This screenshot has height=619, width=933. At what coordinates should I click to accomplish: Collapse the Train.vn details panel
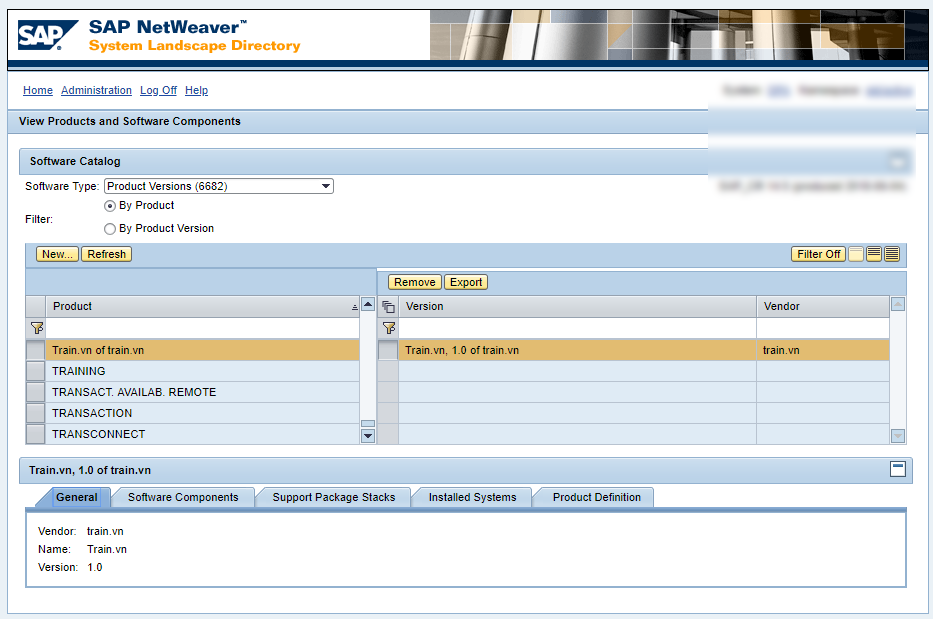(898, 469)
